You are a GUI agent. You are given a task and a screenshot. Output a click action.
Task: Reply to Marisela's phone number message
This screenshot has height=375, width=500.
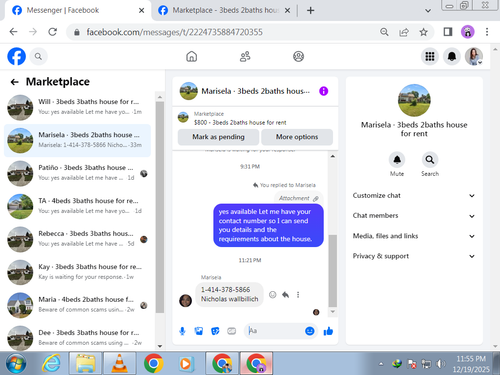point(286,295)
